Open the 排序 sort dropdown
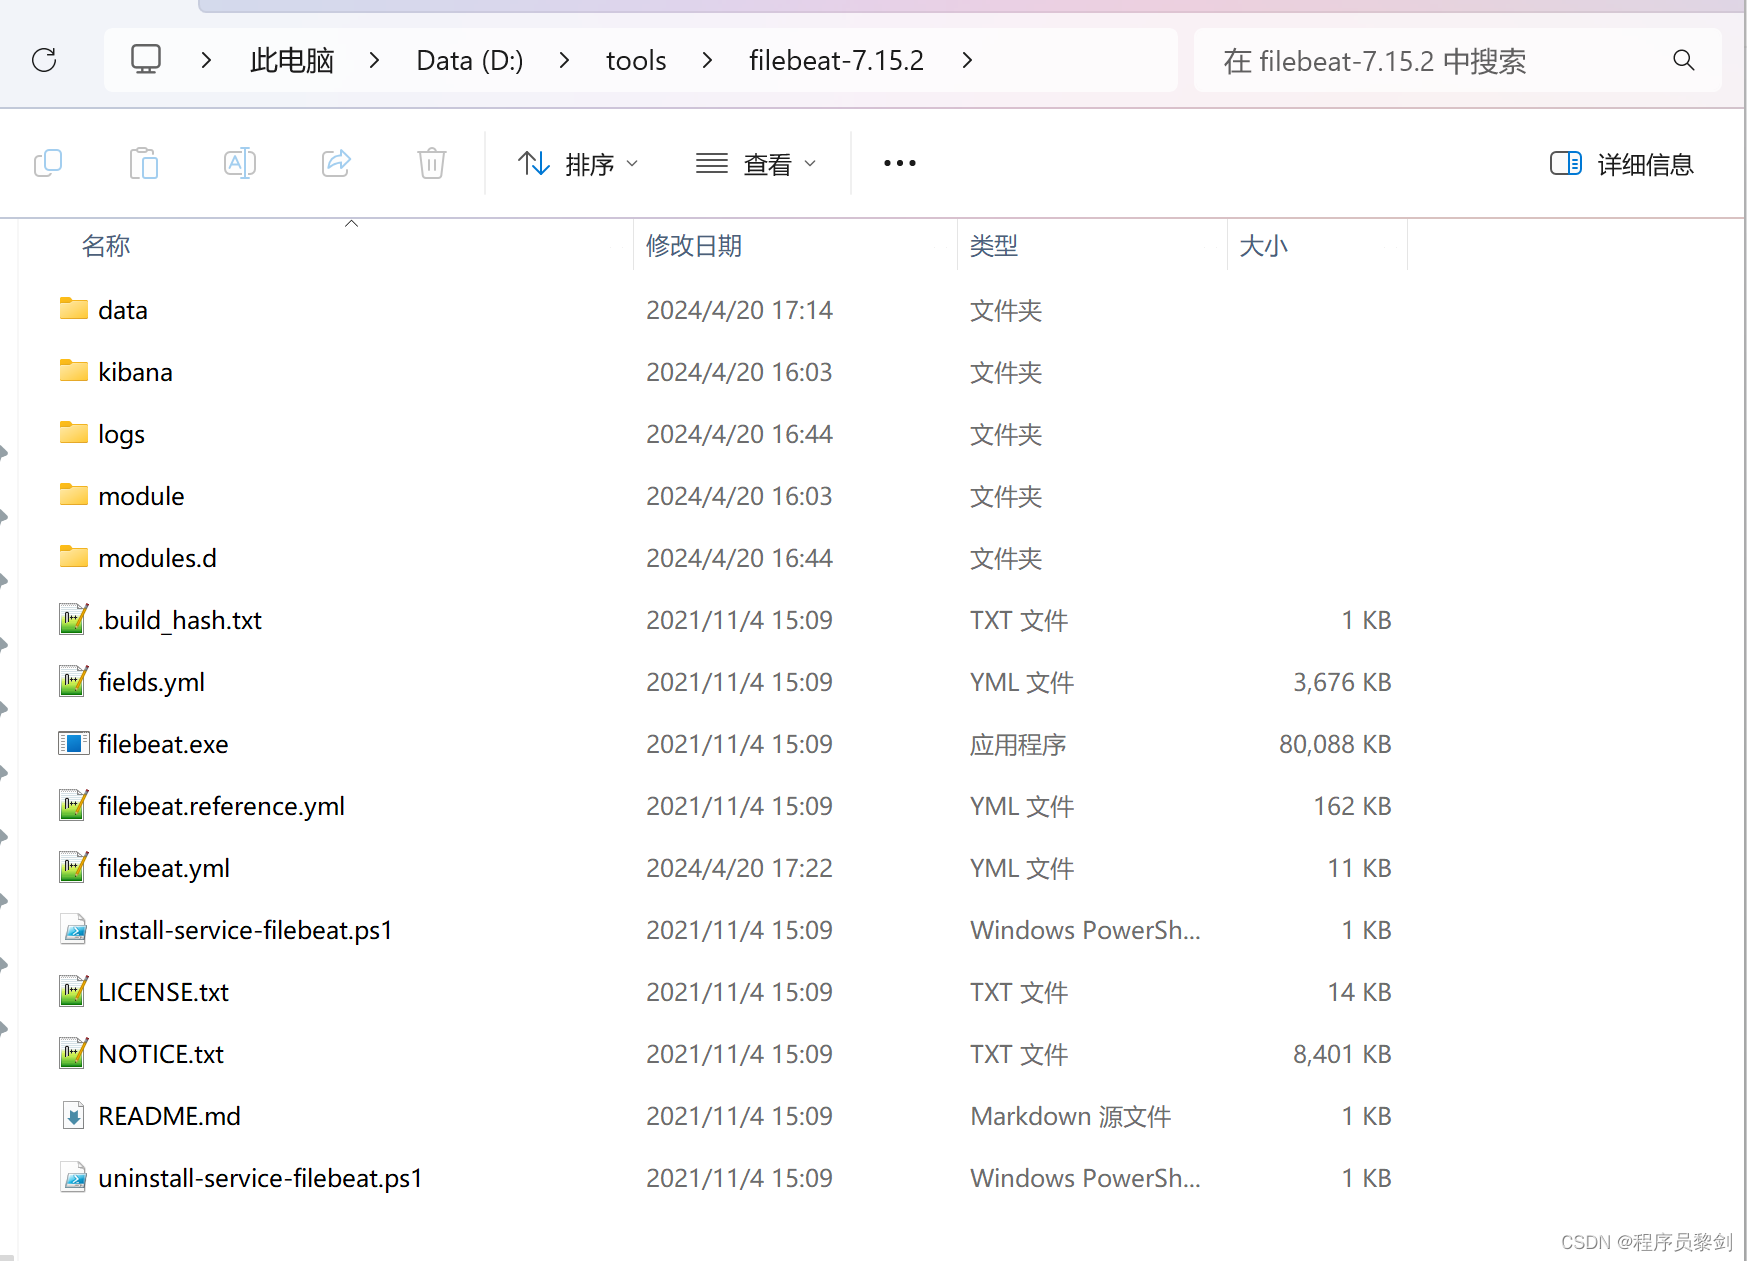 coord(578,163)
